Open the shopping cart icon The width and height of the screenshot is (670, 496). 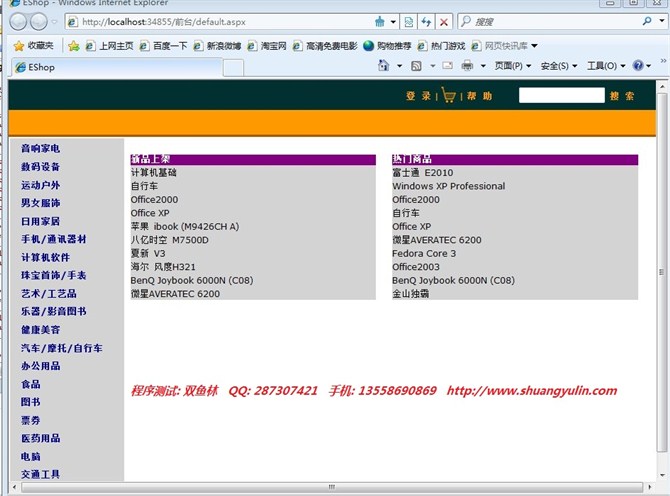448,95
